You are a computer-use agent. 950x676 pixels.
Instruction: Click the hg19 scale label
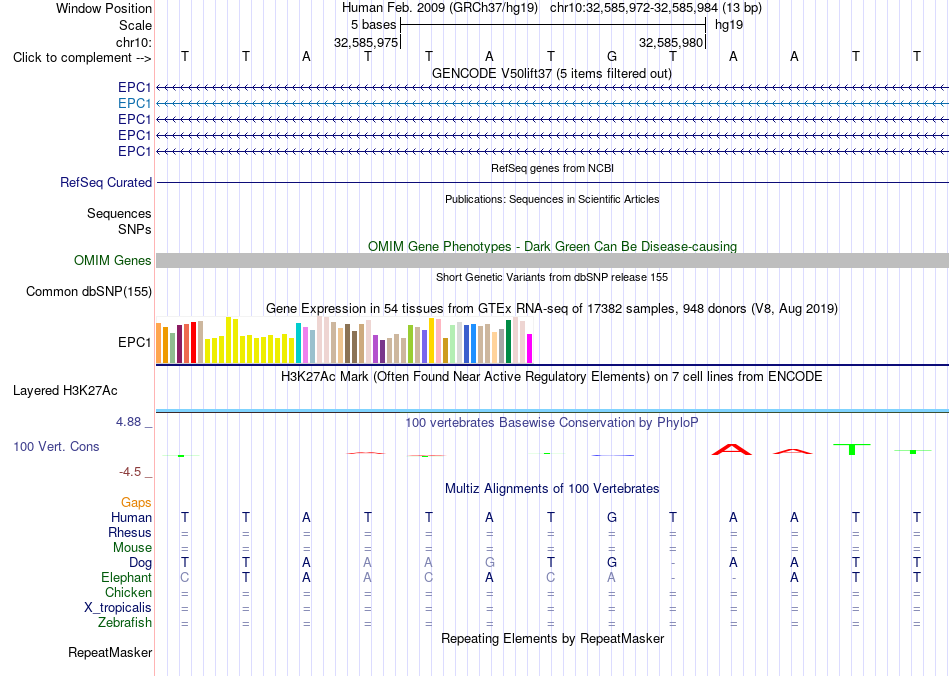pyautogui.click(x=729, y=25)
